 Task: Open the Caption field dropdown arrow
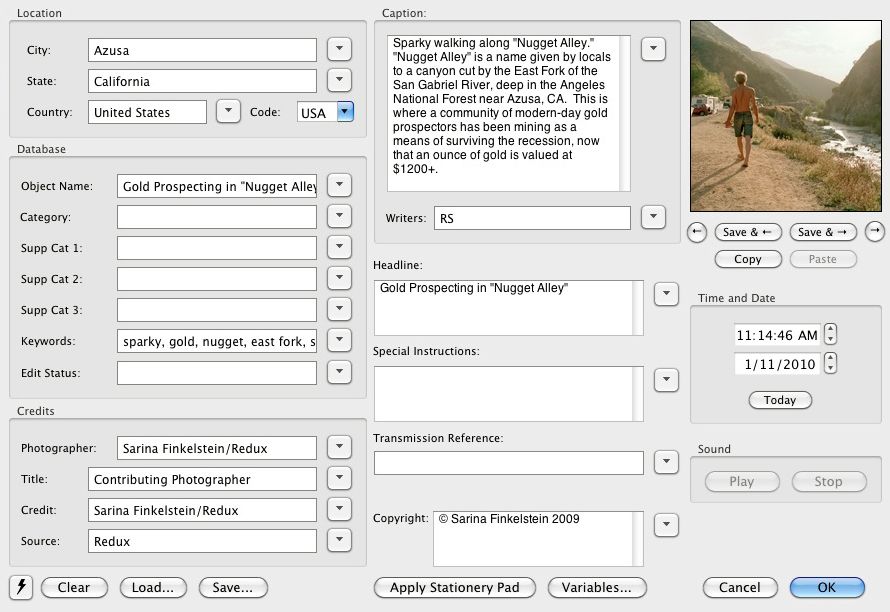tap(654, 48)
